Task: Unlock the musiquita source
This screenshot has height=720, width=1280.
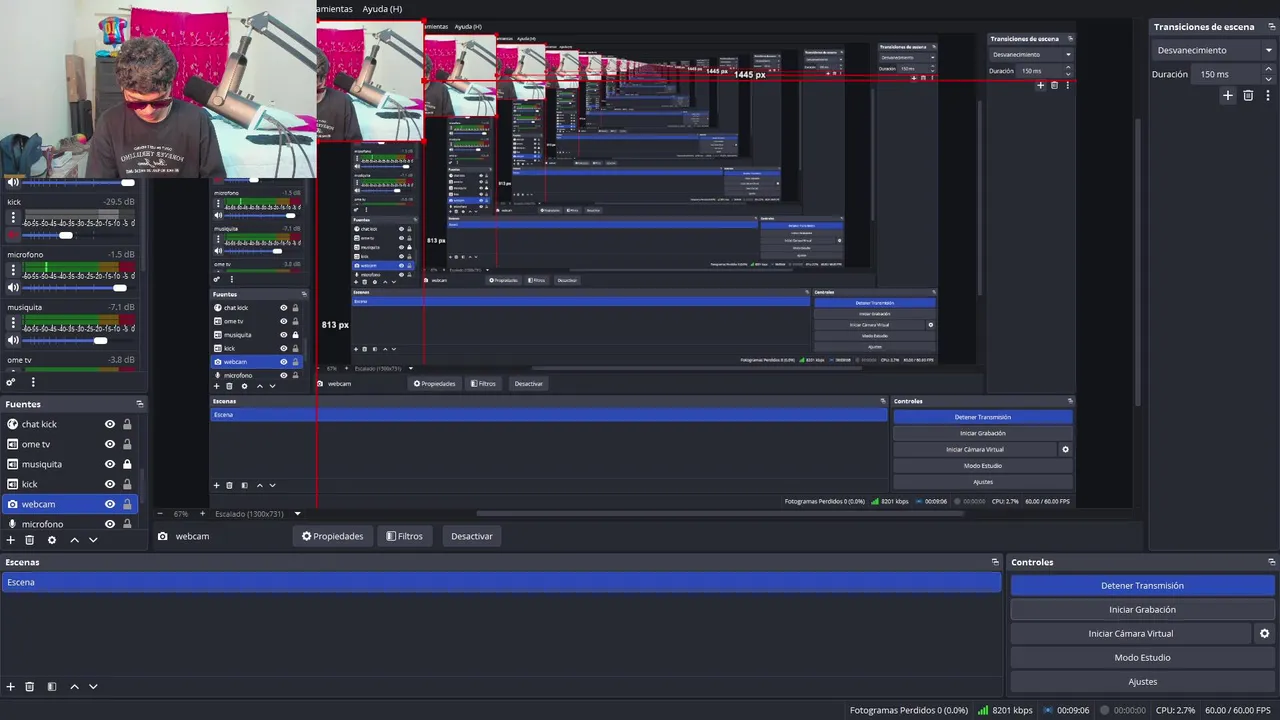Action: (127, 464)
